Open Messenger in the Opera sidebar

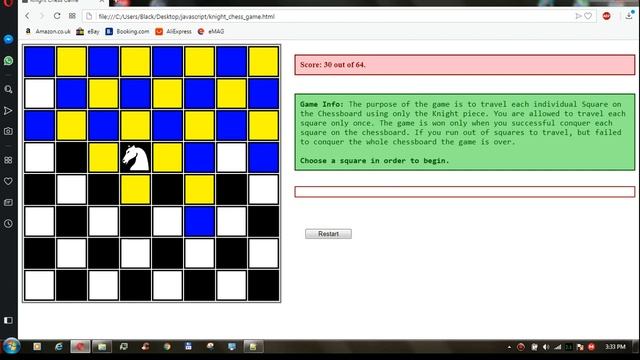[x=8, y=39]
